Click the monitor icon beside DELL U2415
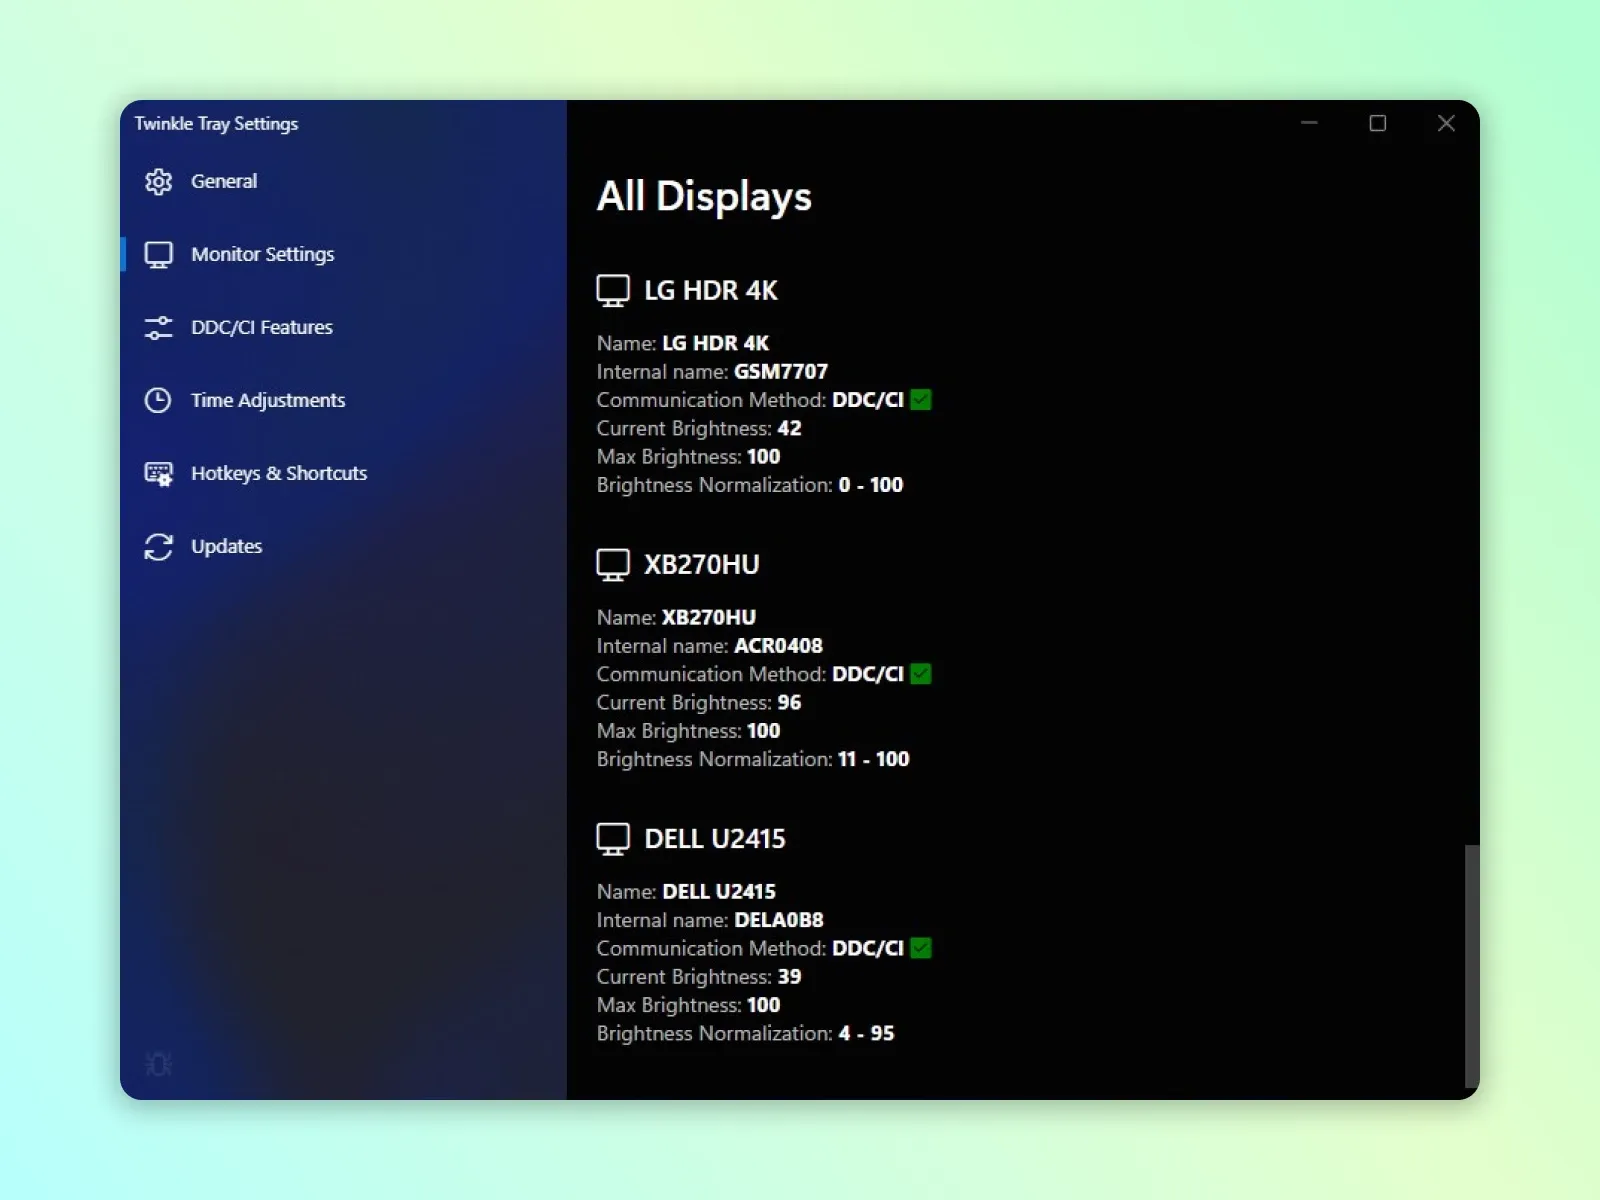The width and height of the screenshot is (1600, 1200). 613,839
